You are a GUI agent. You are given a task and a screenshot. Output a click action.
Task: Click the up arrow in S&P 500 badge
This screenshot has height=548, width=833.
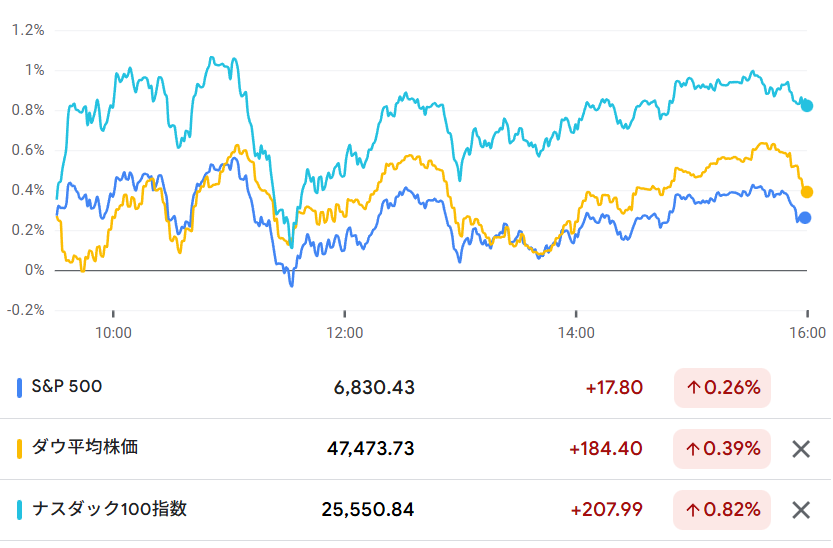692,388
